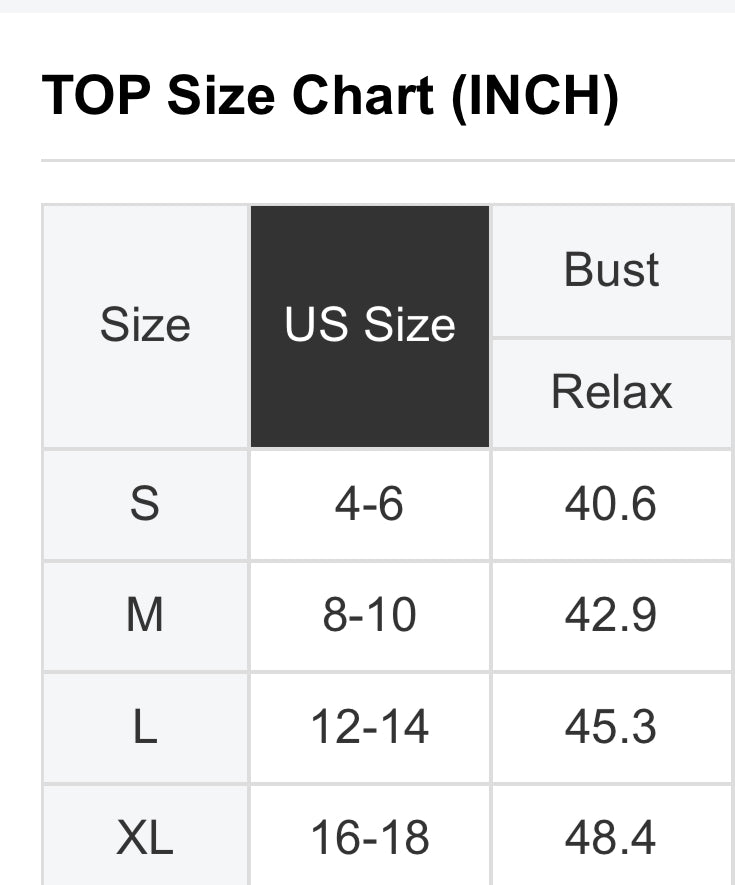Screen dimensions: 735x885
Task: Click the Relax sub-header cell
Action: [612, 392]
